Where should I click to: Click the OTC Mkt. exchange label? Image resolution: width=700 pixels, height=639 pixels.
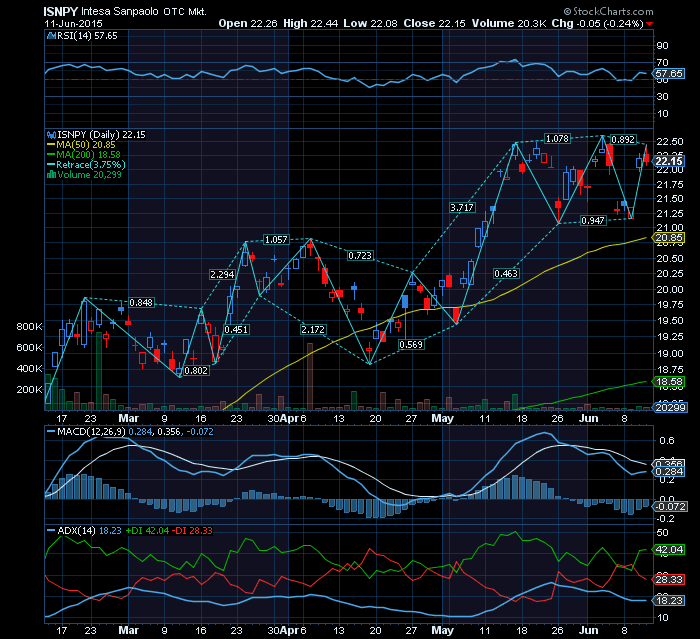pos(185,12)
